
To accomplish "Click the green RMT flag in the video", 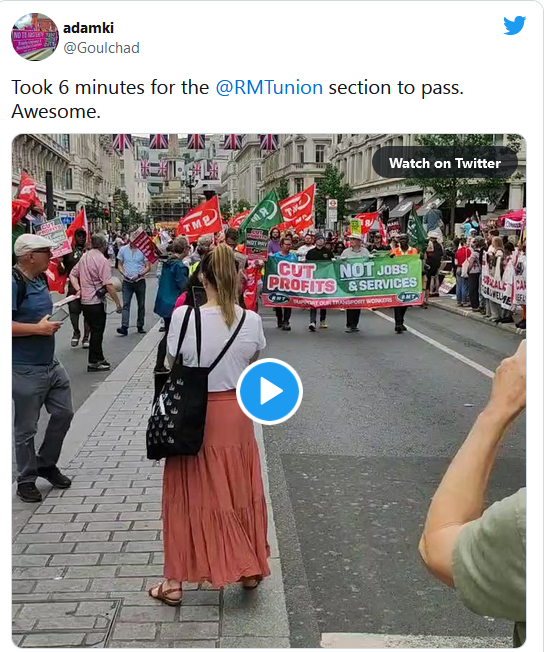I will (x=262, y=214).
